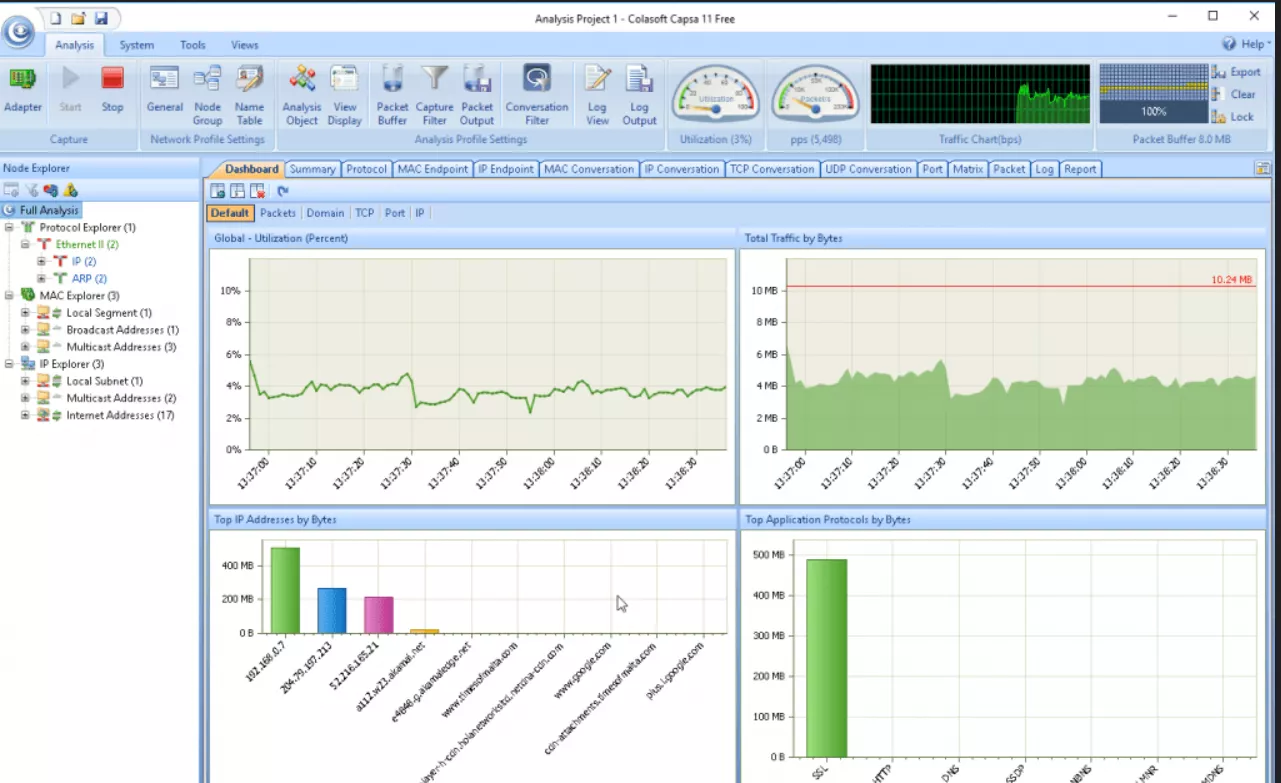Switch to the Views ribbon tab
The image size is (1281, 783).
click(x=245, y=45)
